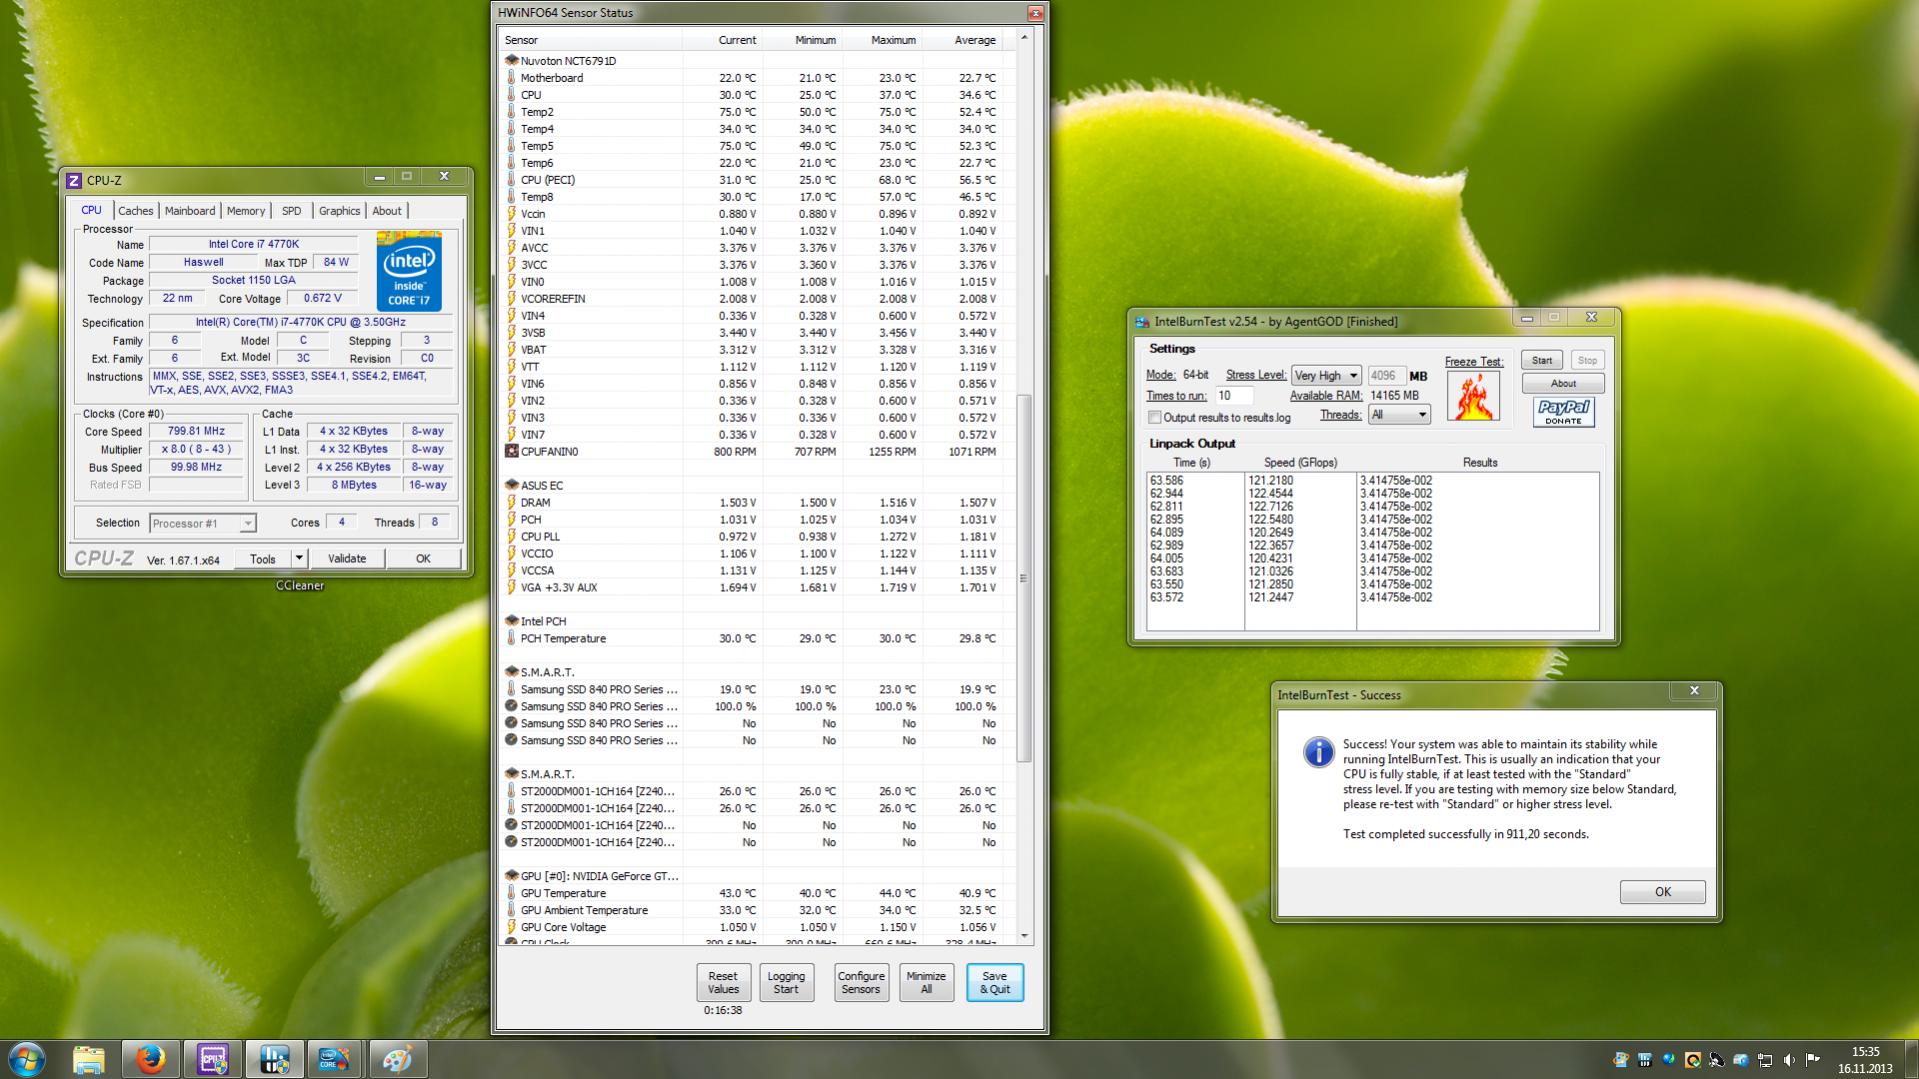
Task: Click the Nuvoton NCT6791D chip icon in HWiNFO
Action: pyautogui.click(x=511, y=60)
